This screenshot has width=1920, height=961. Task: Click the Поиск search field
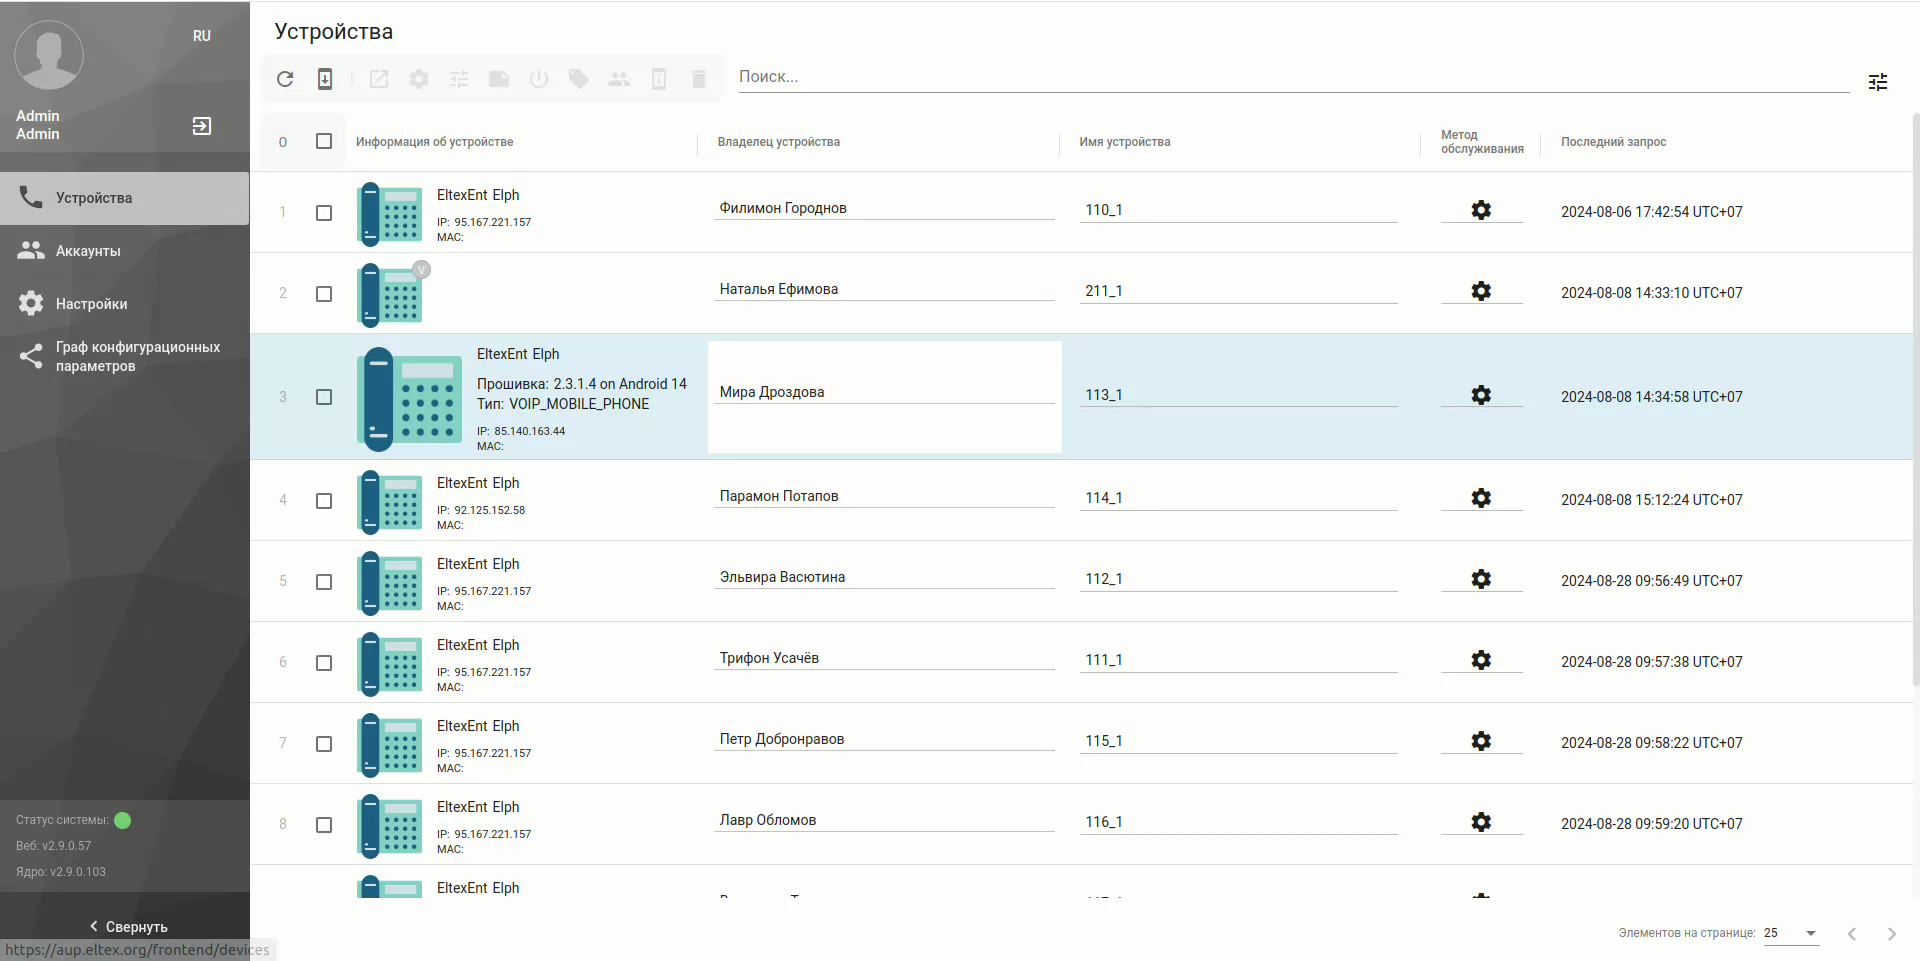(1290, 77)
